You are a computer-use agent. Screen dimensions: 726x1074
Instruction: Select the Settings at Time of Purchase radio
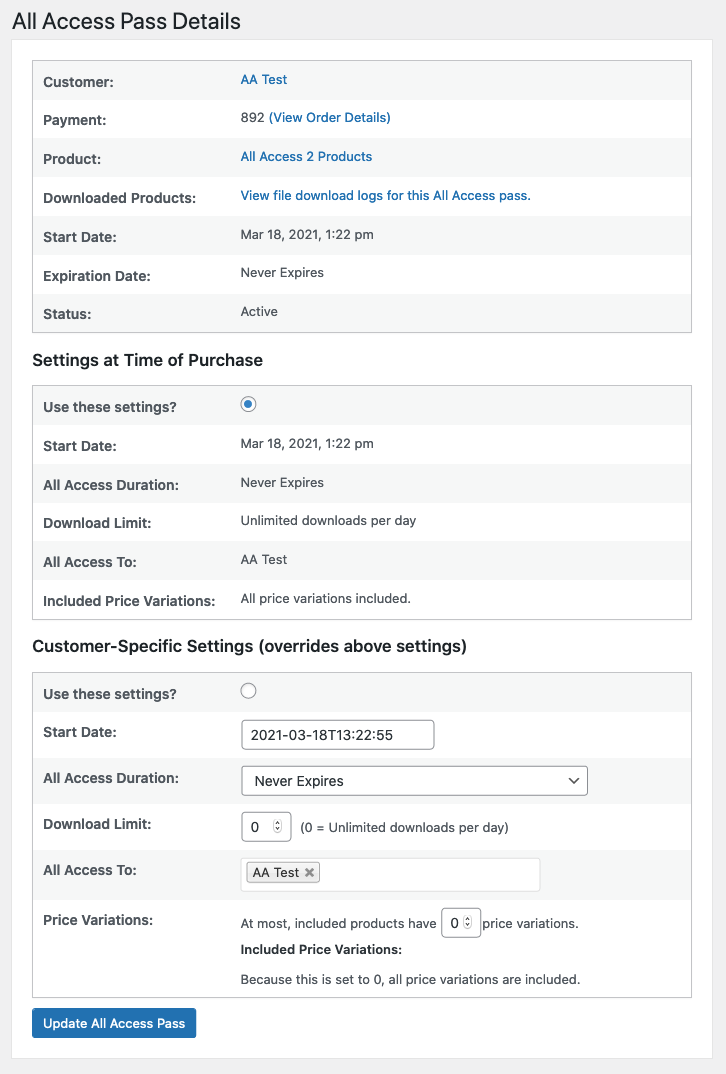(x=249, y=404)
